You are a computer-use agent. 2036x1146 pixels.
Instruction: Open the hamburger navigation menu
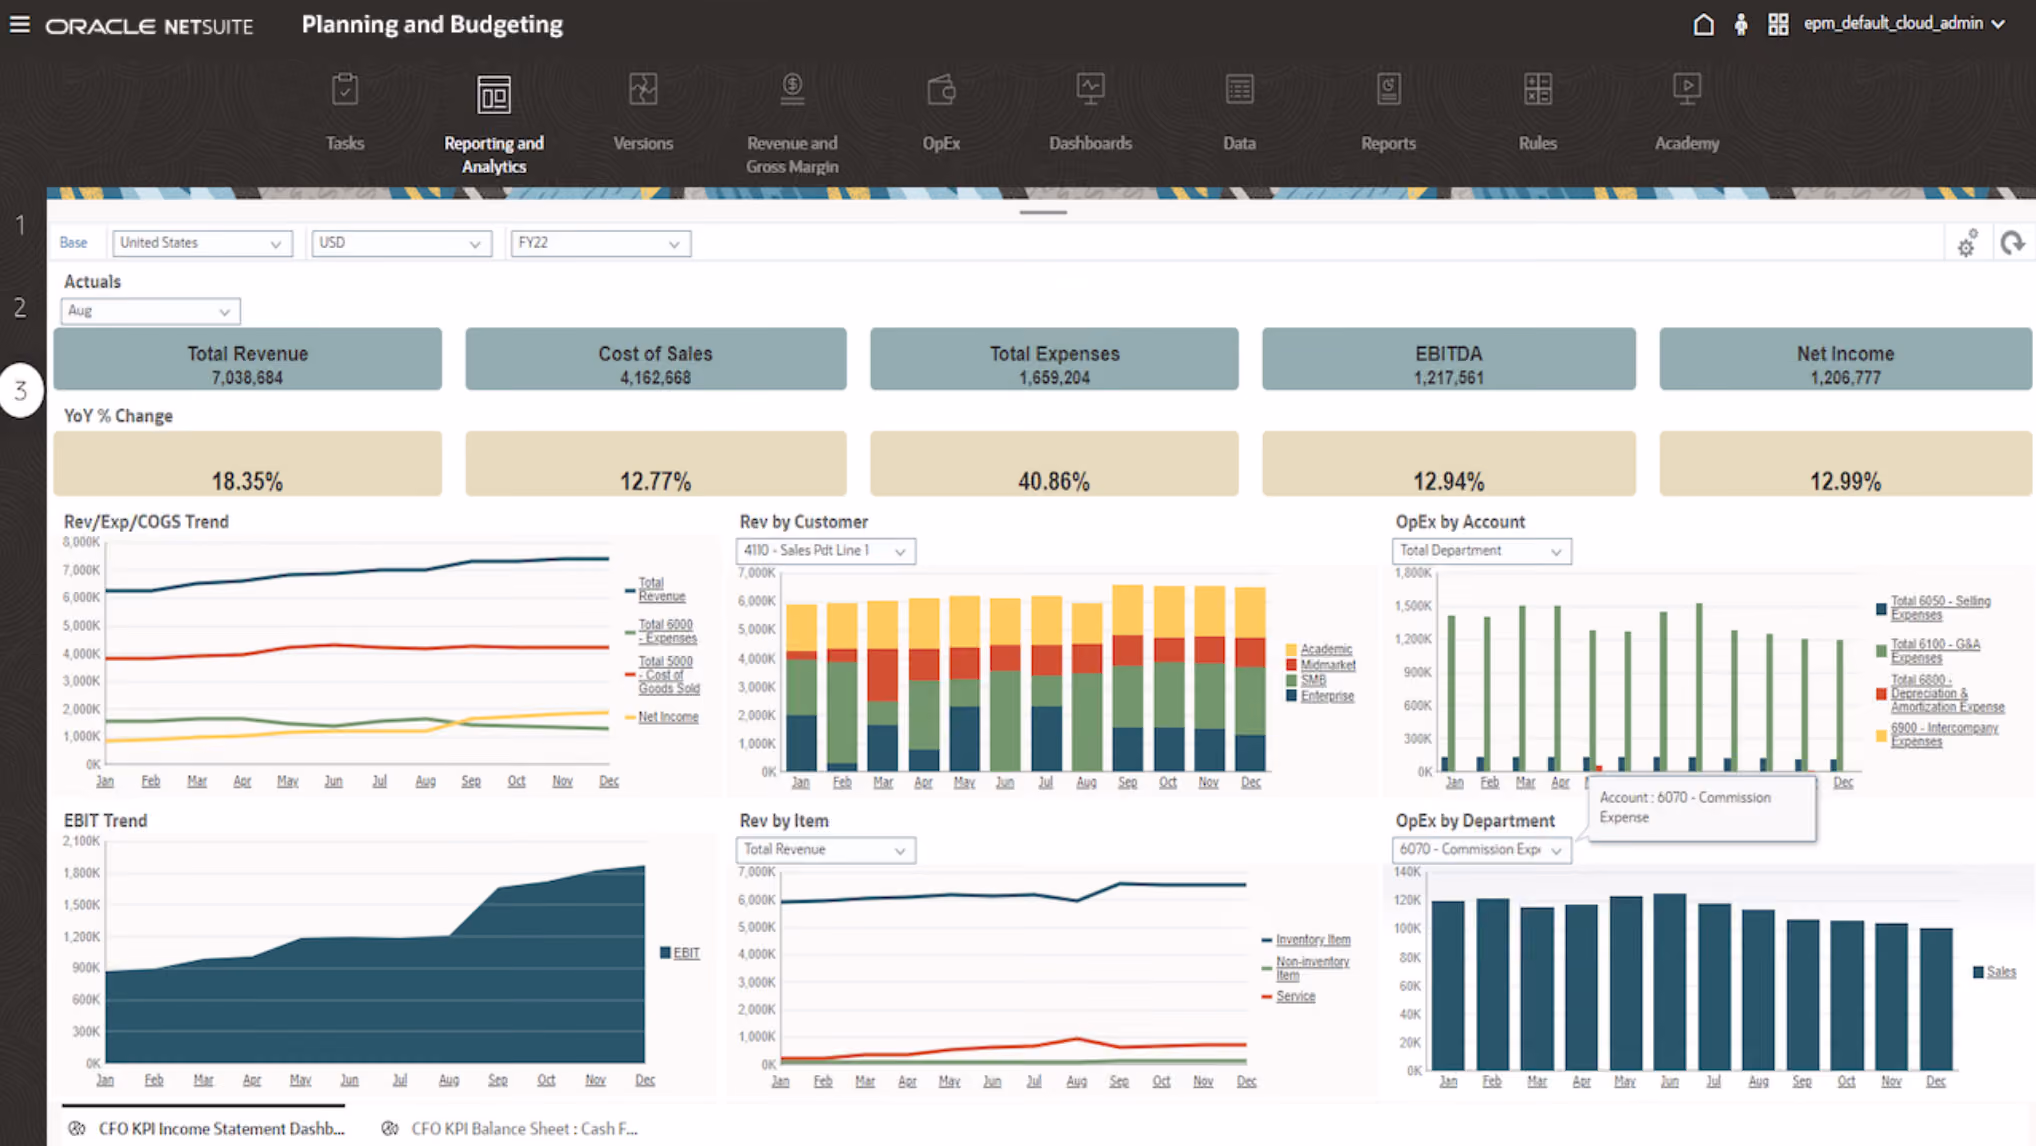click(19, 24)
